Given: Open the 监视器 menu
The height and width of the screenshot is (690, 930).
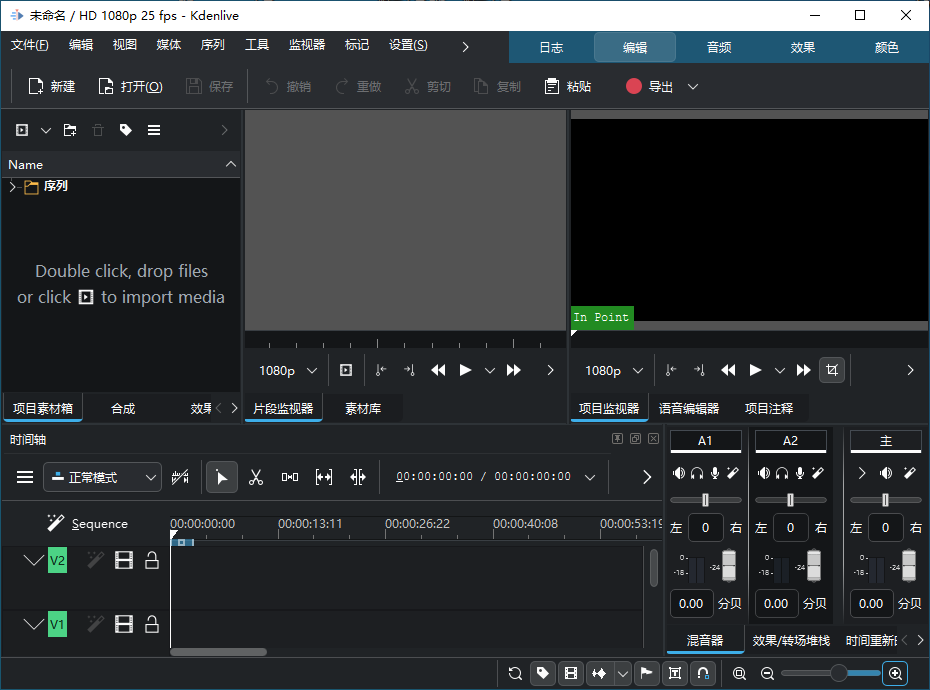Looking at the screenshot, I should (x=307, y=45).
